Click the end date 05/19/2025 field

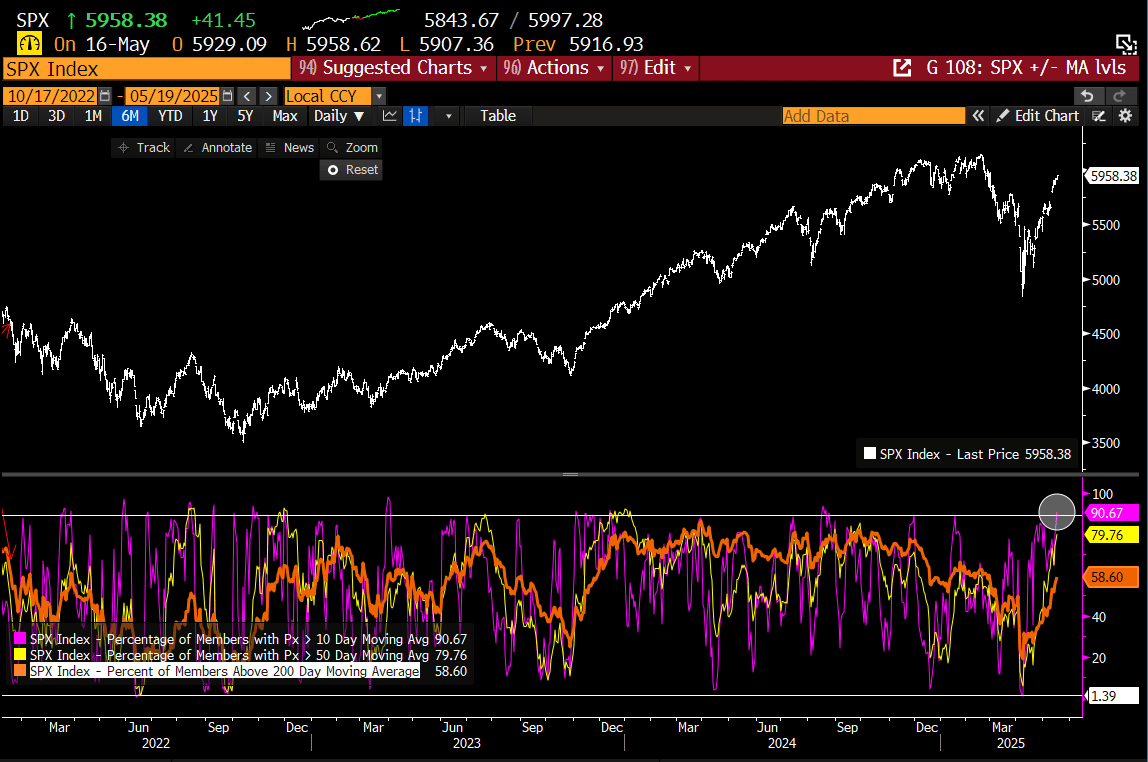click(174, 96)
